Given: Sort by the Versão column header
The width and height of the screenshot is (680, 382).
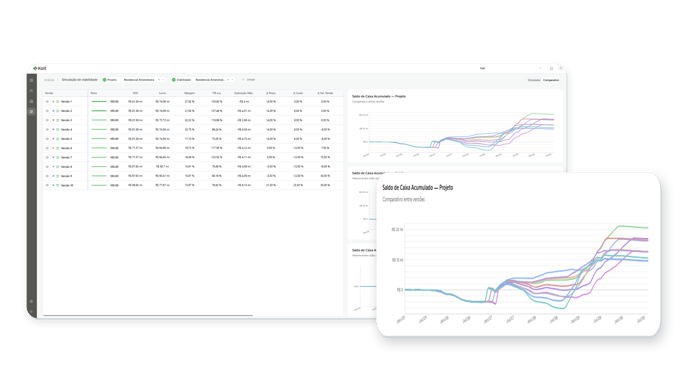Looking at the screenshot, I should (49, 93).
